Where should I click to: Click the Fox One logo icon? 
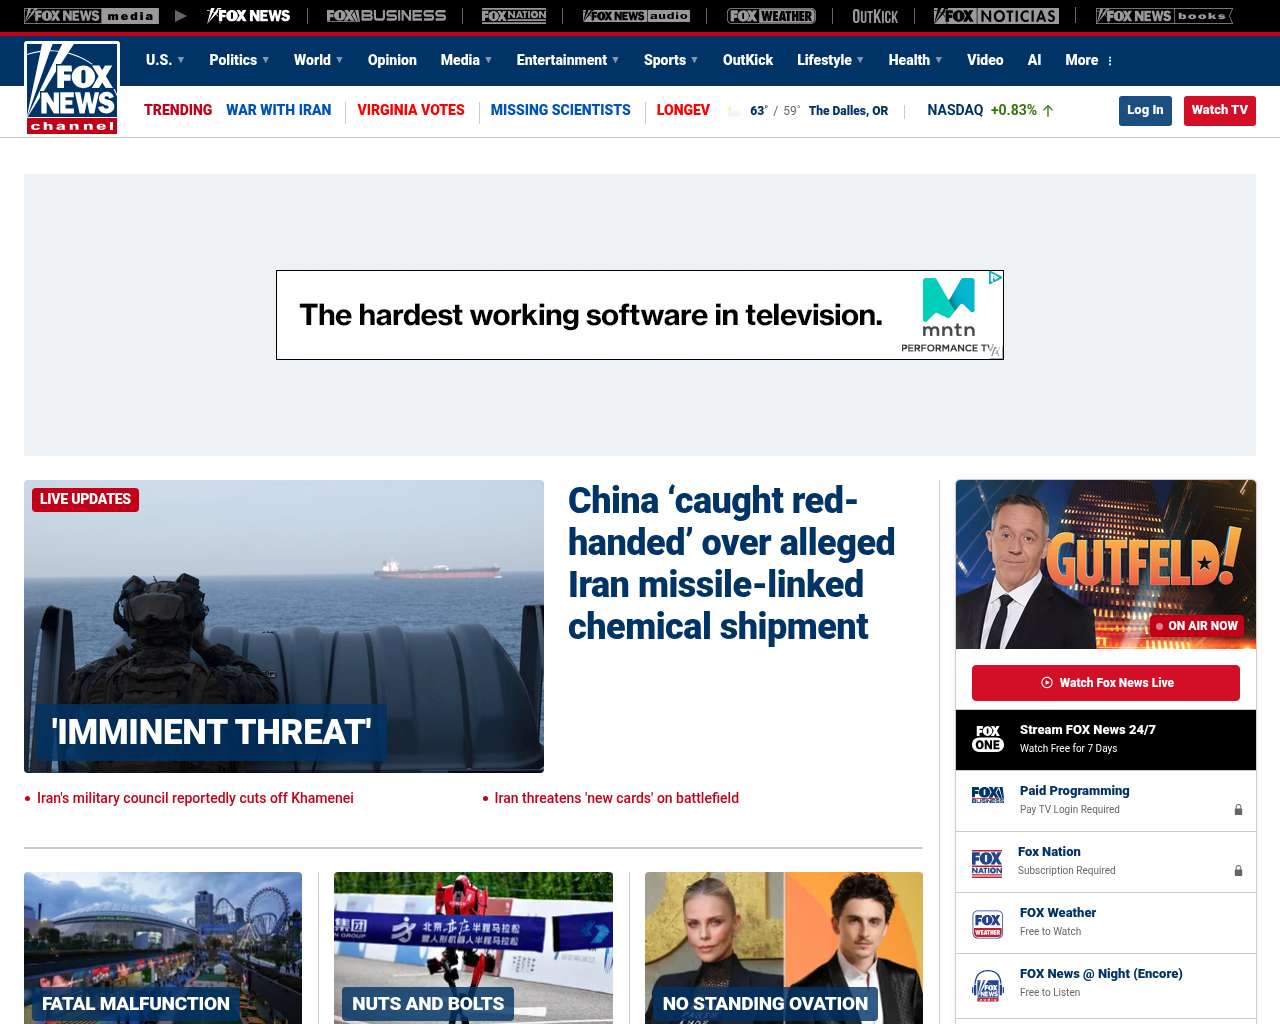tap(988, 739)
